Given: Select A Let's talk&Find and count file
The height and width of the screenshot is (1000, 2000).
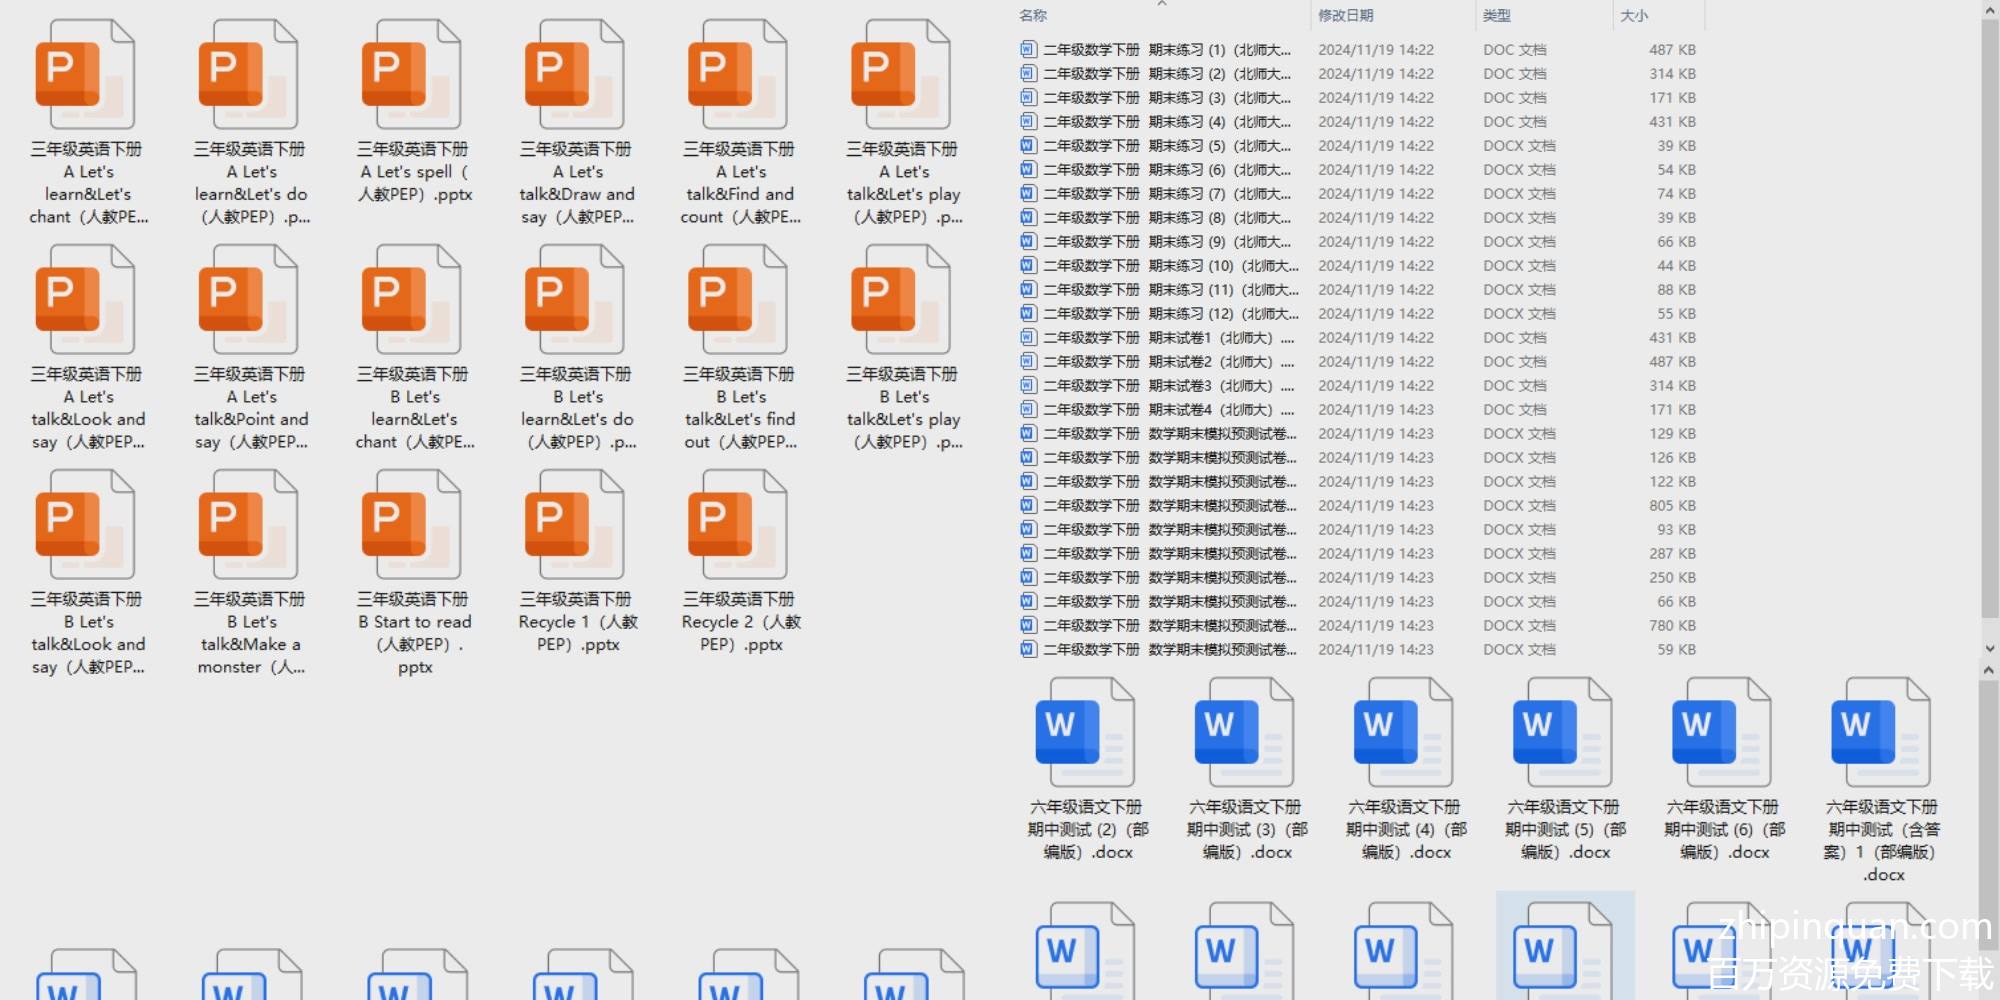Looking at the screenshot, I should (x=739, y=75).
